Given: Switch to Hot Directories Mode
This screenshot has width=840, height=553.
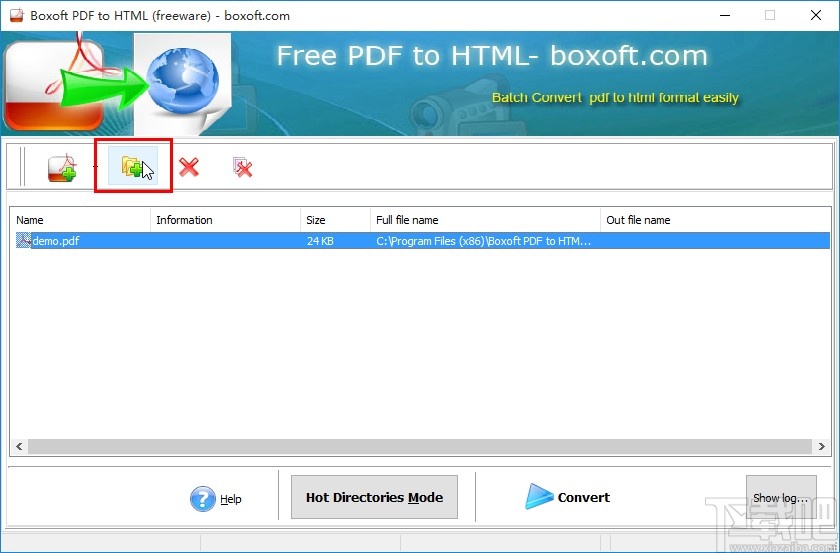Looking at the screenshot, I should tap(374, 497).
